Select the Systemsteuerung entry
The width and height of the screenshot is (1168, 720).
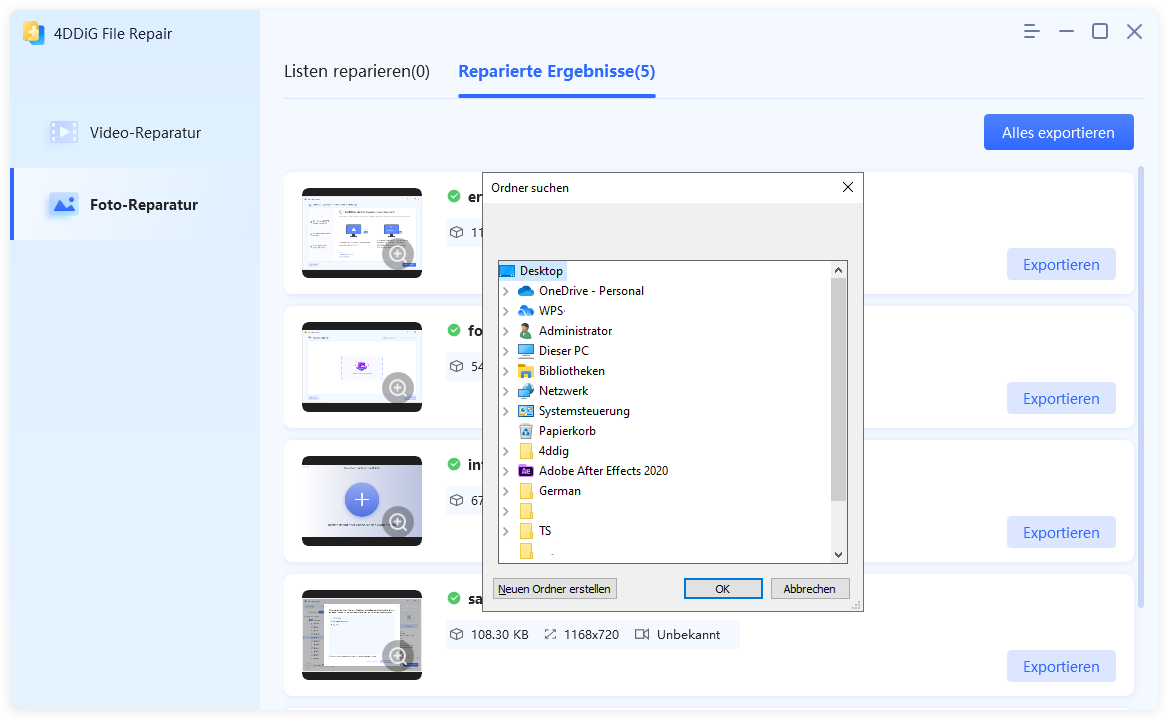pos(586,411)
